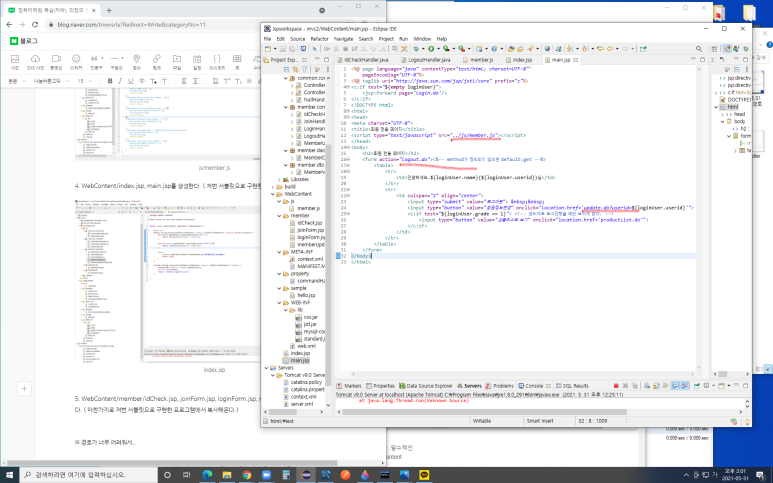Click the Console horizontal scrollbar
This screenshot has height=483, width=773.
click(484, 412)
